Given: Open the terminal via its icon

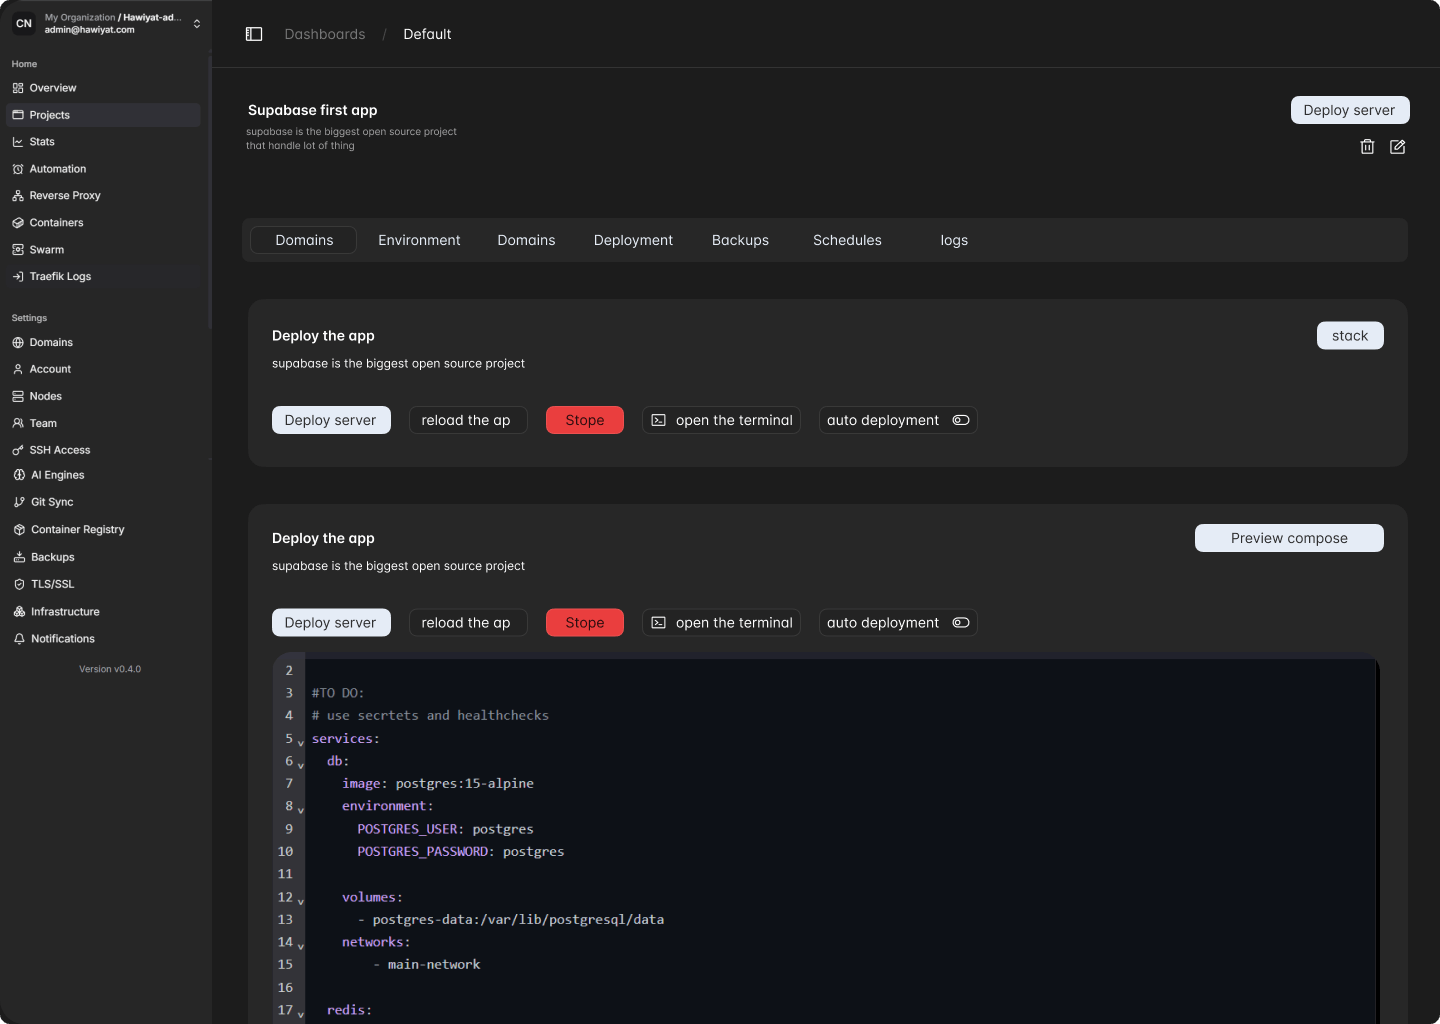Looking at the screenshot, I should [658, 420].
